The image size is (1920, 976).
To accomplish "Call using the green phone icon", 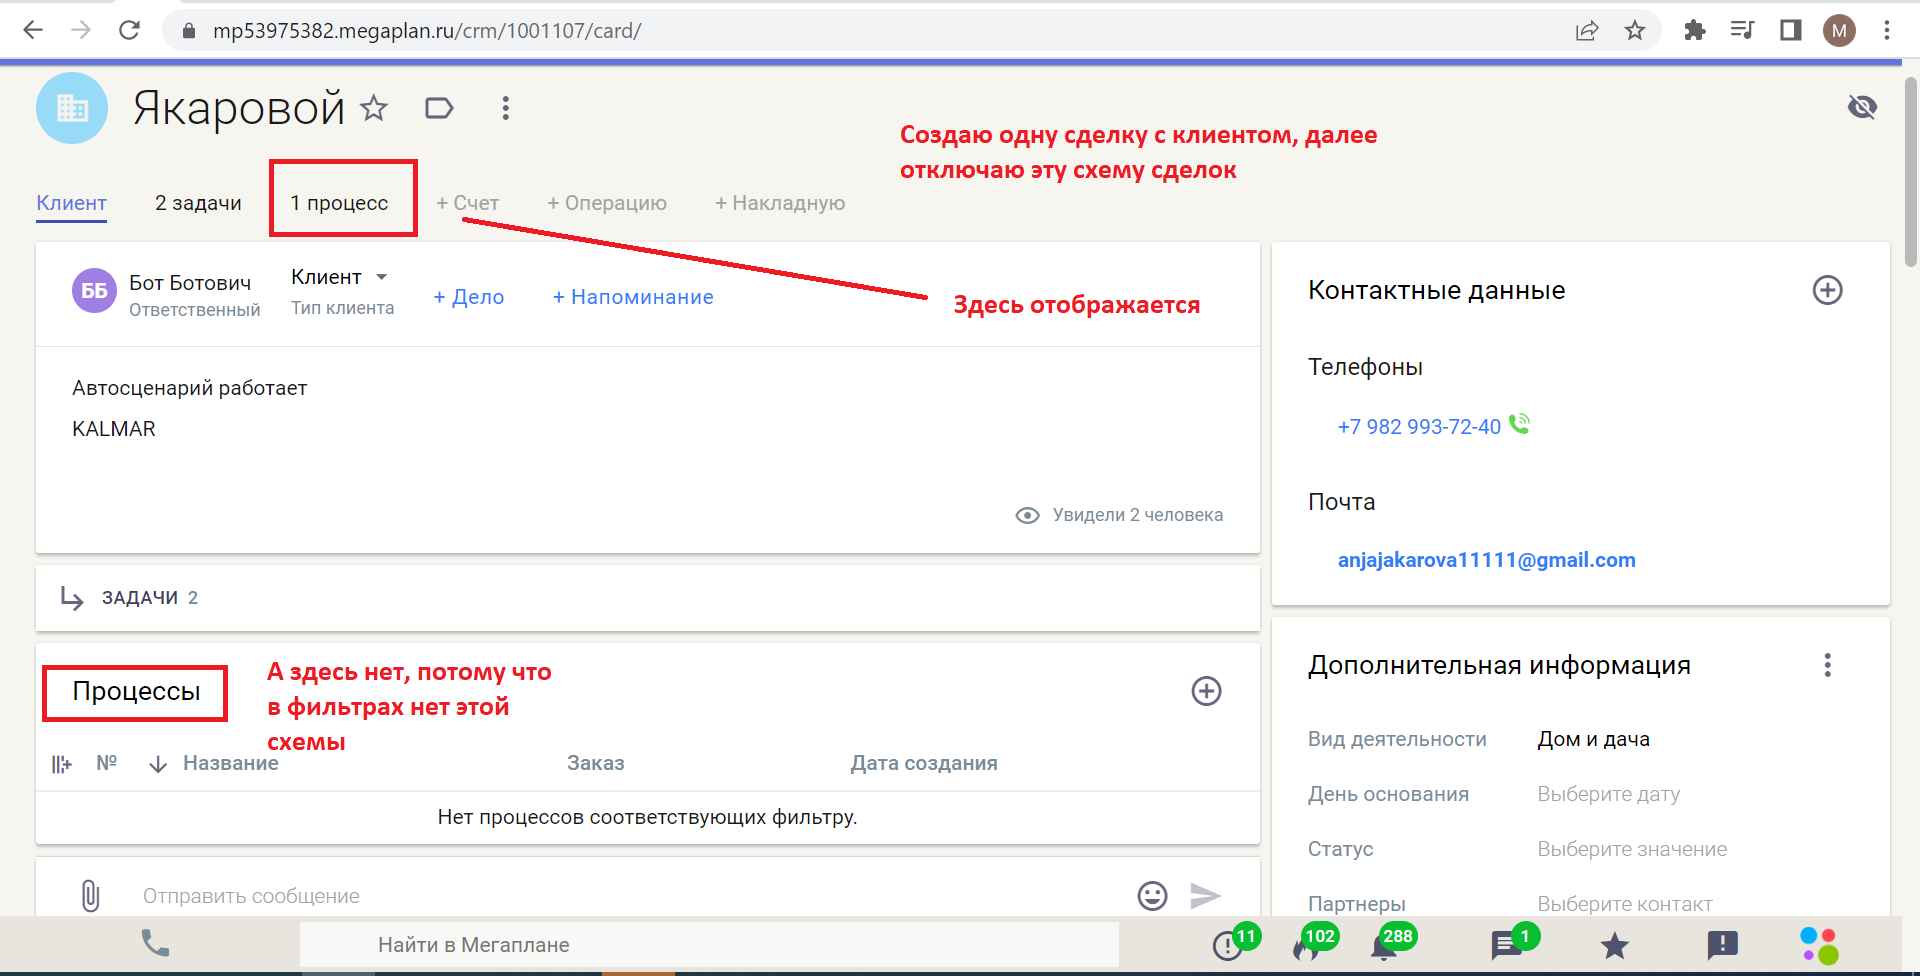I will tap(1519, 424).
